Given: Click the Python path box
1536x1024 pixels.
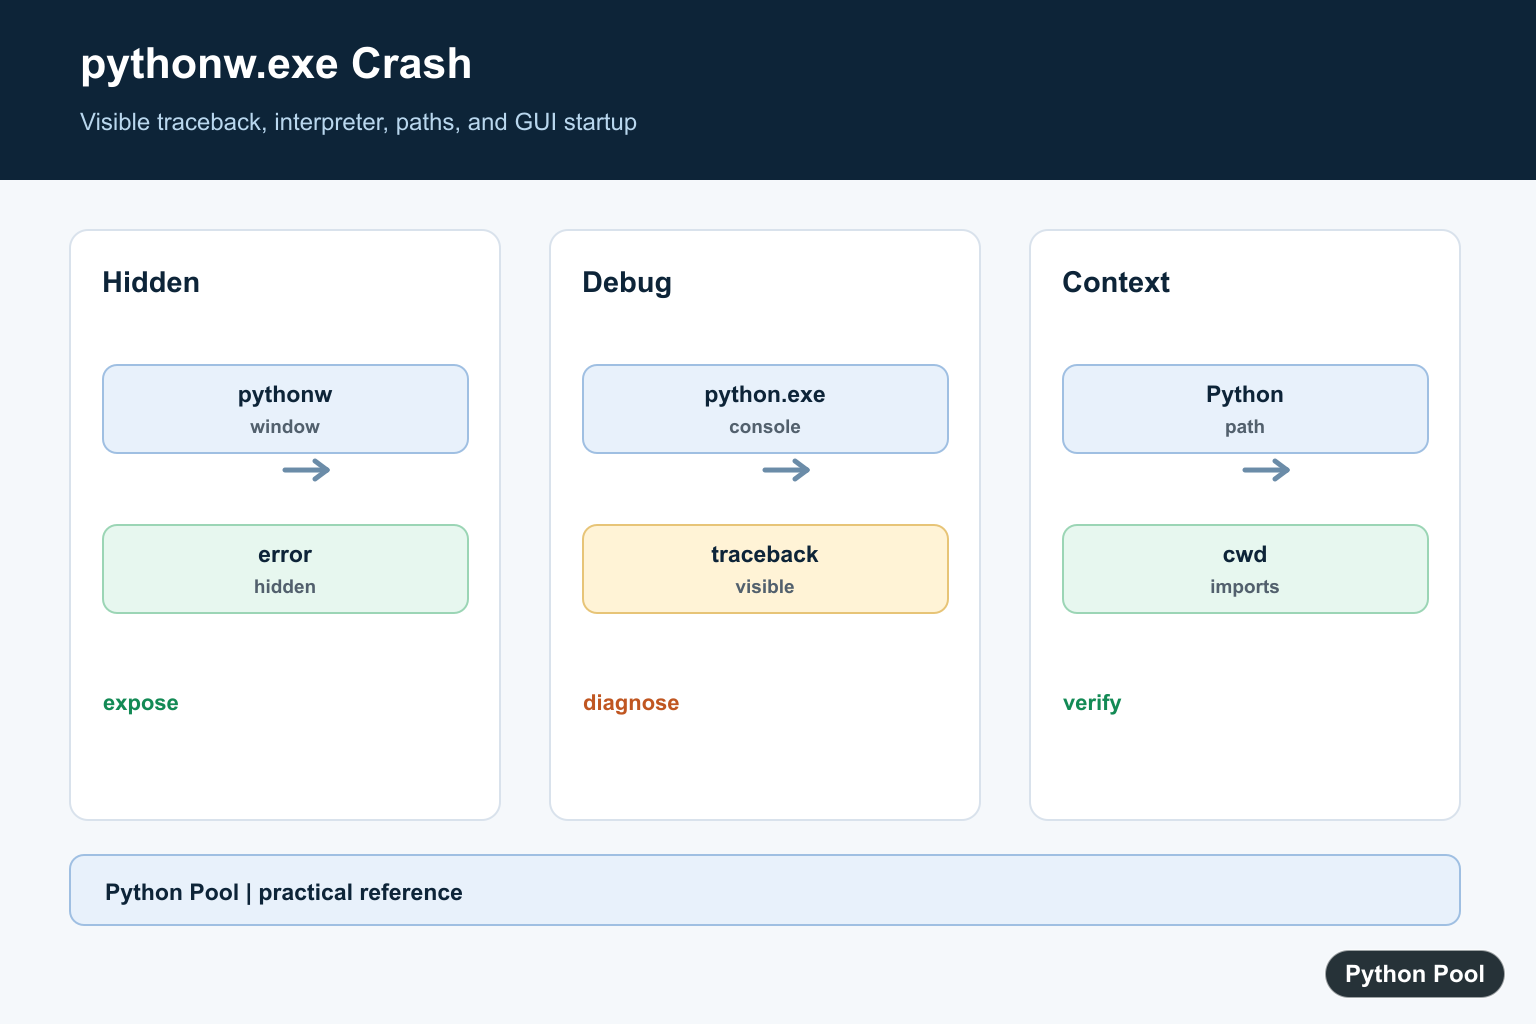Looking at the screenshot, I should (1245, 409).
